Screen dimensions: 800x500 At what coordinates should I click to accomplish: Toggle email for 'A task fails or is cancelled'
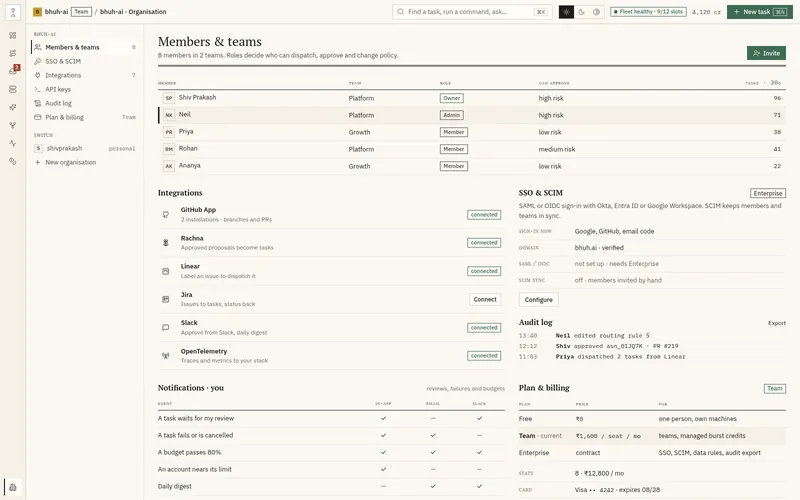click(433, 435)
